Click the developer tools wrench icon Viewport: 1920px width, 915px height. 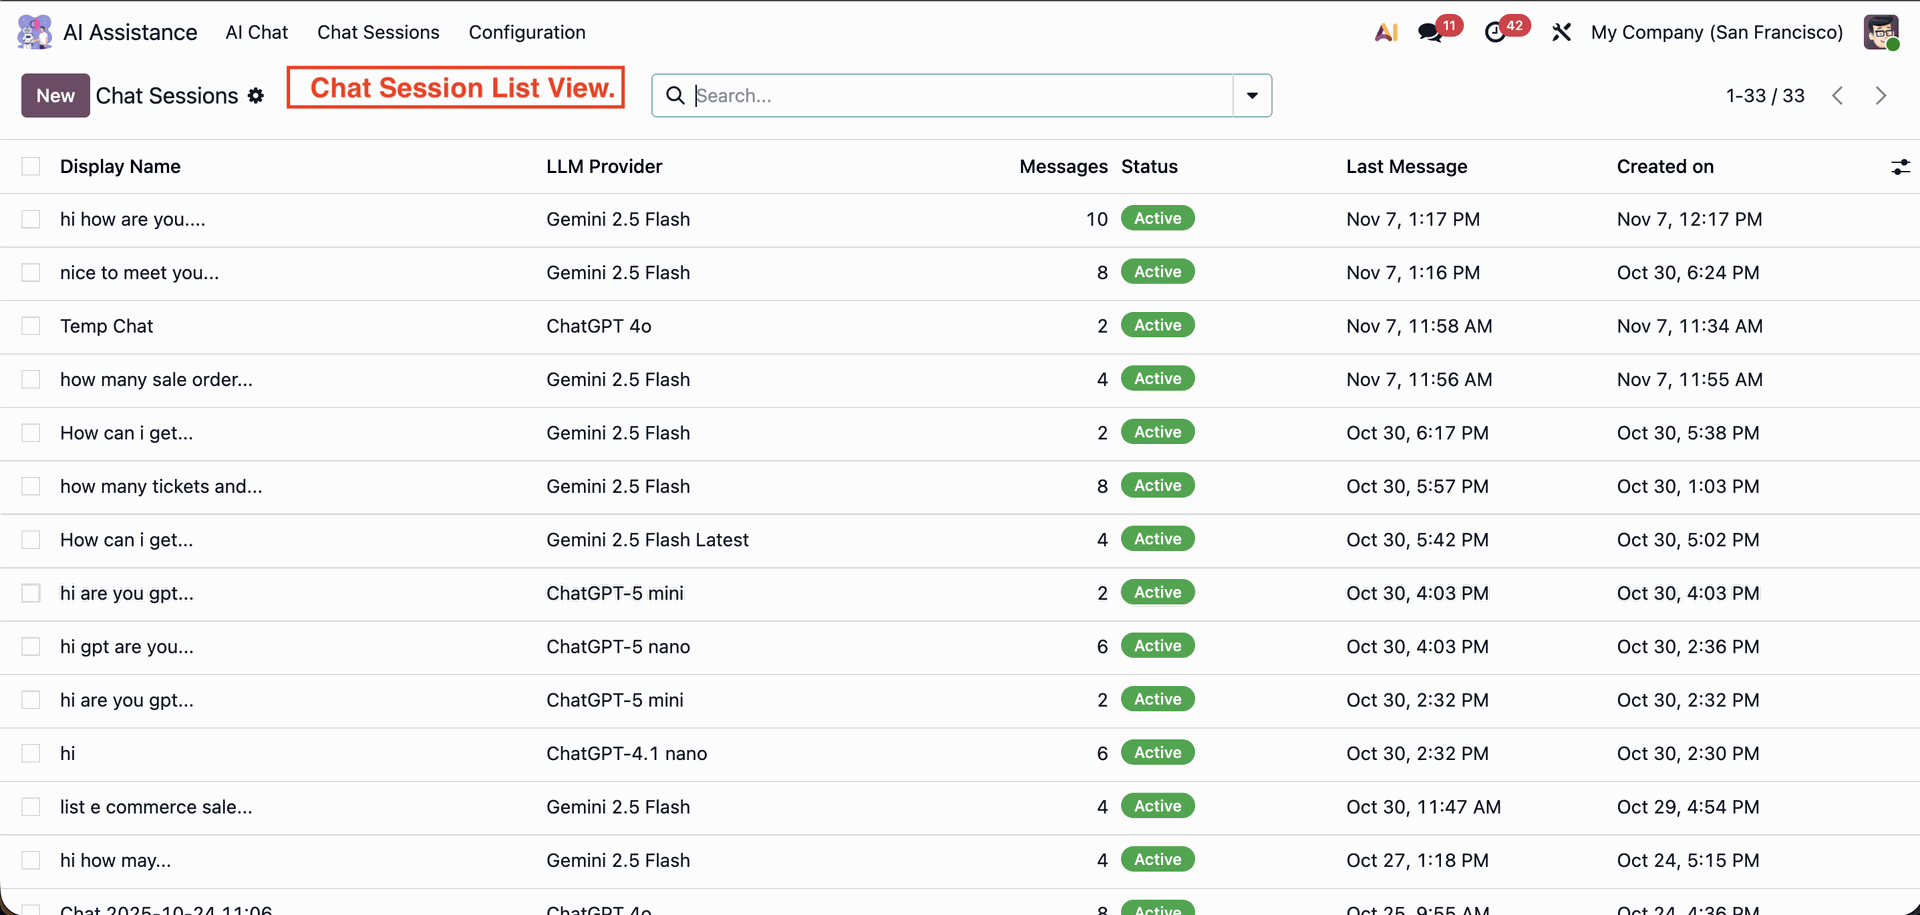click(1561, 32)
